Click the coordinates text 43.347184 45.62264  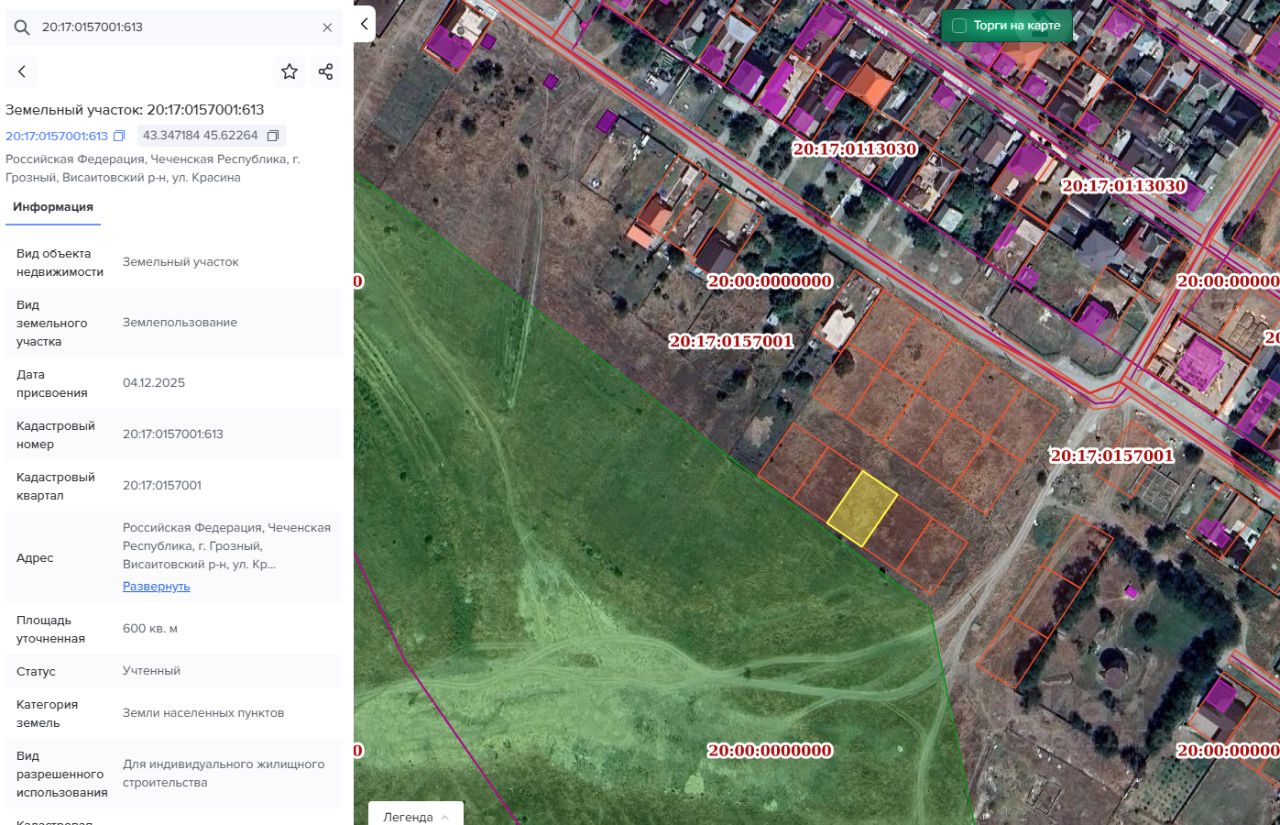pos(200,135)
